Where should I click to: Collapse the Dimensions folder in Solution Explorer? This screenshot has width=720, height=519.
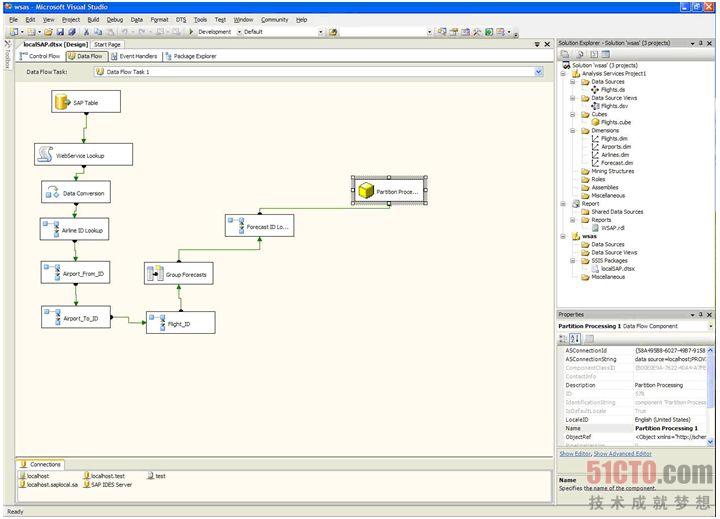click(573, 130)
